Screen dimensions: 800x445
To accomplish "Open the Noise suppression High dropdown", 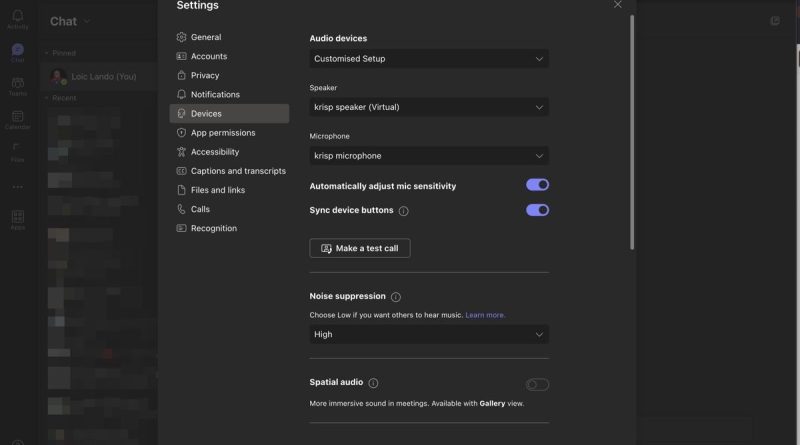I will pyautogui.click(x=429, y=334).
